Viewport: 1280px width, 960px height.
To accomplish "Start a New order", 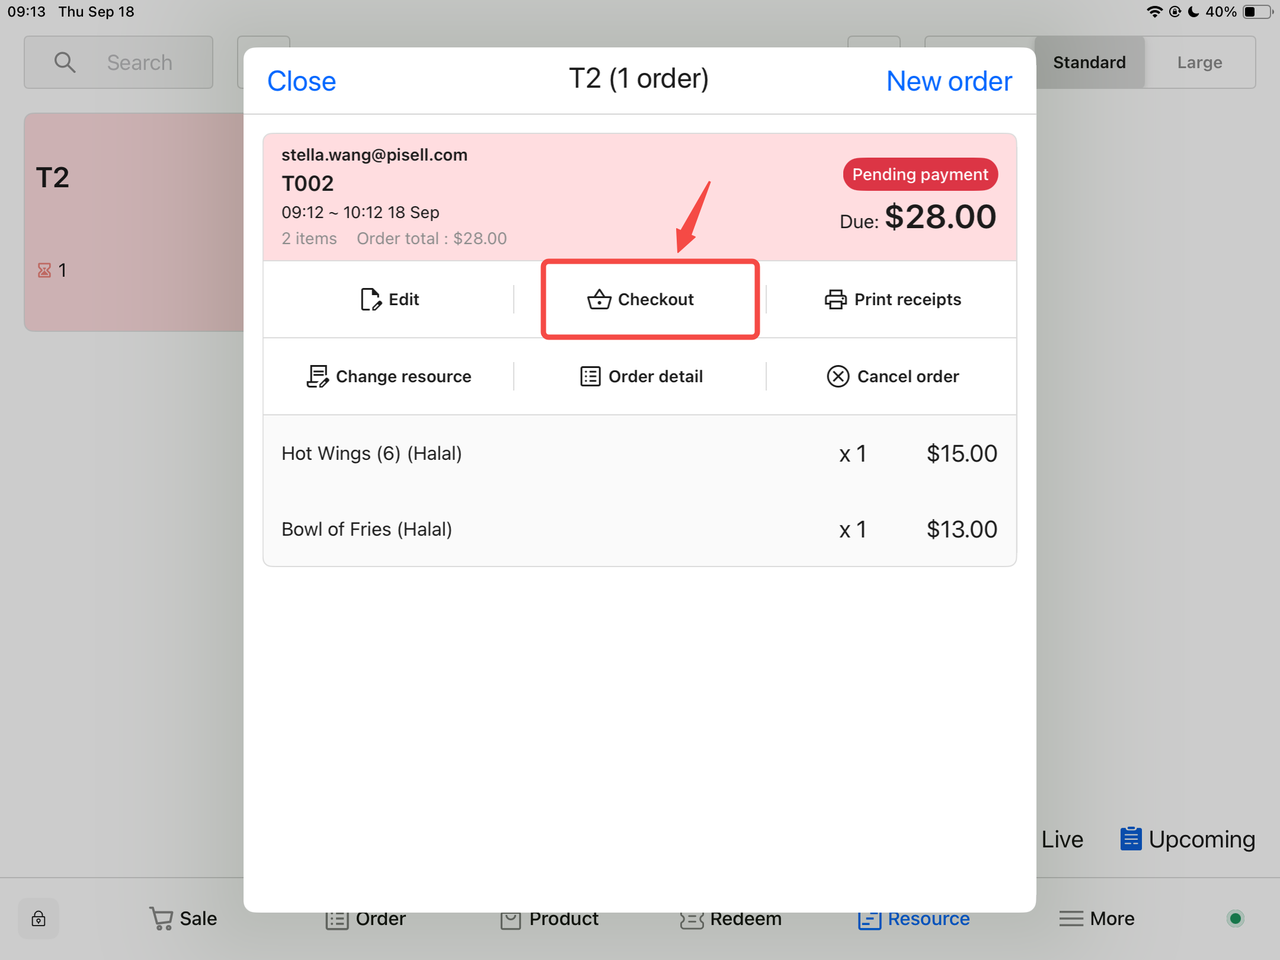I will pos(948,81).
